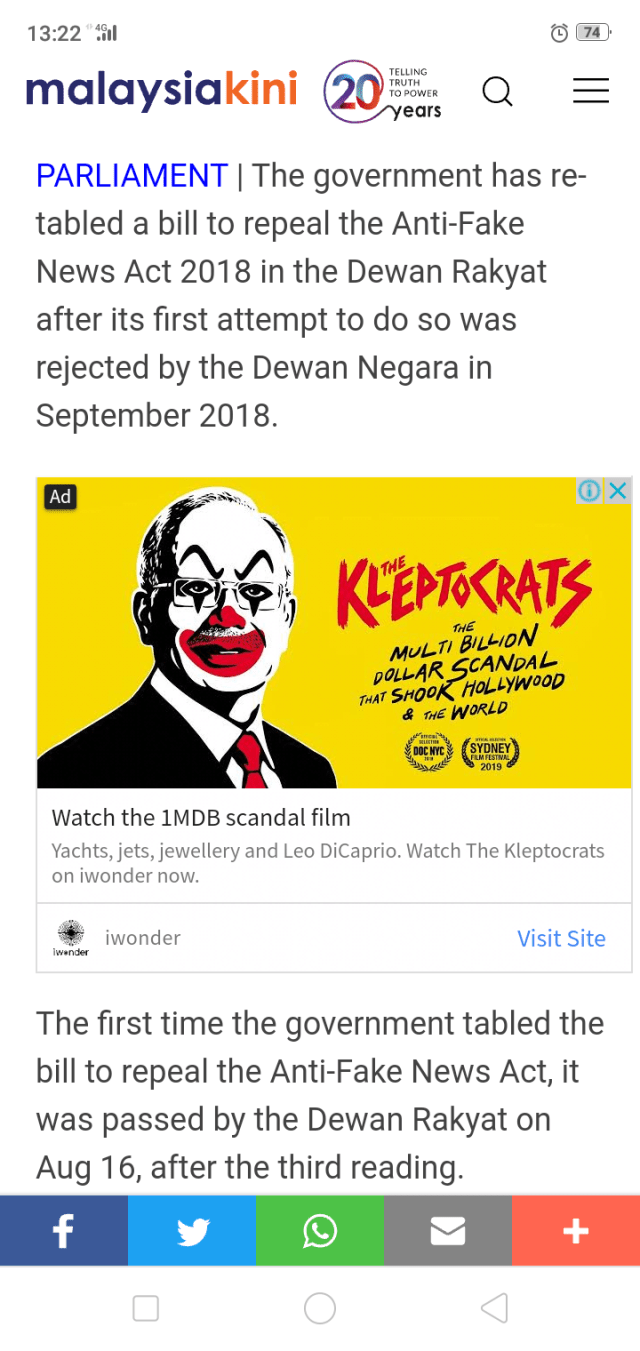Share article on Facebook
Image resolution: width=640 pixels, height=1351 pixels.
(x=64, y=1231)
